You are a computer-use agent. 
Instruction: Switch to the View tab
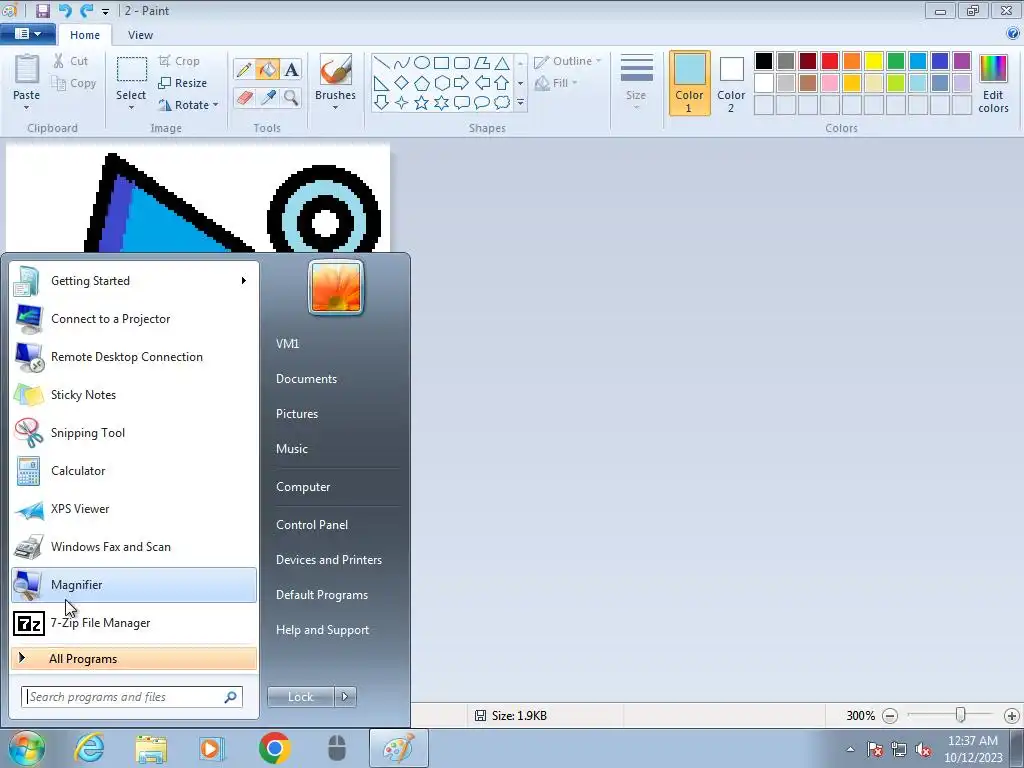[x=140, y=35]
